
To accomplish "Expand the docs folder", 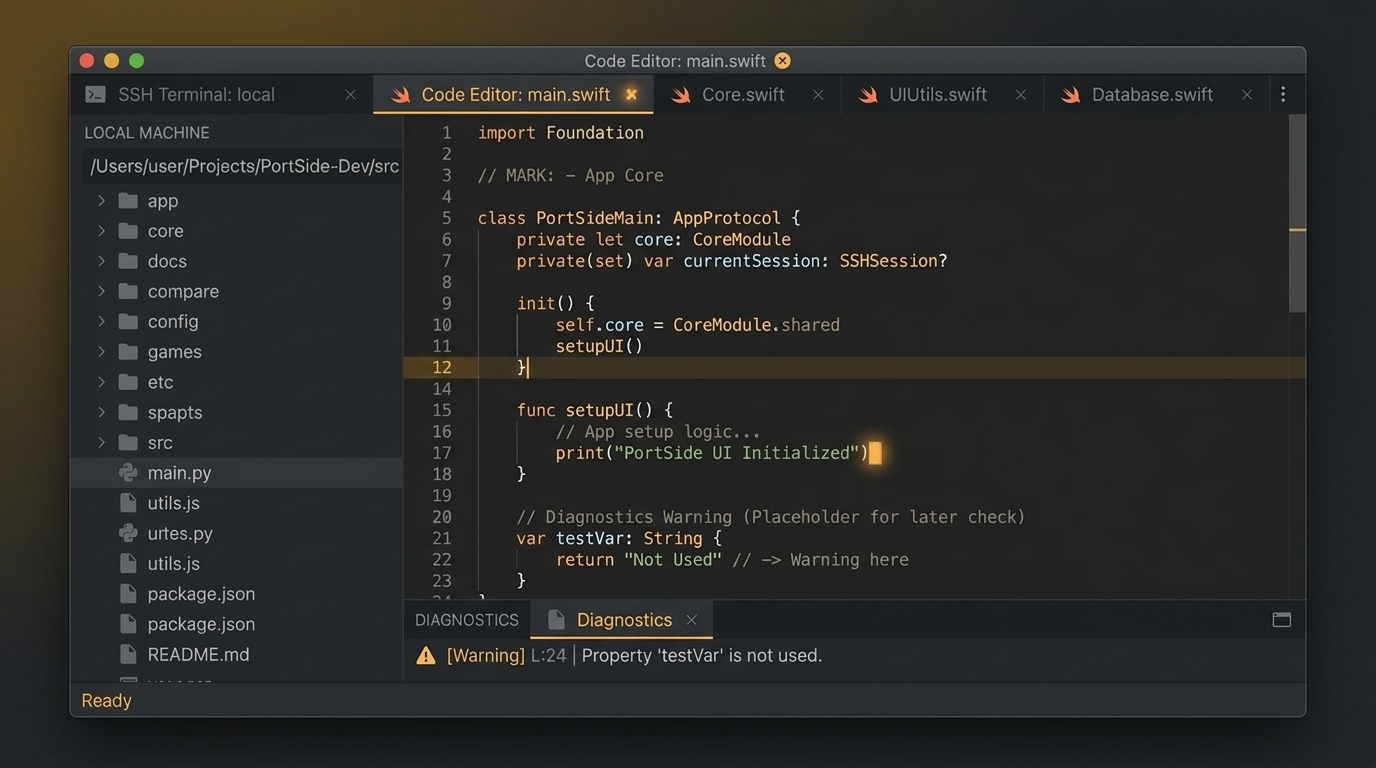I will 101,261.
